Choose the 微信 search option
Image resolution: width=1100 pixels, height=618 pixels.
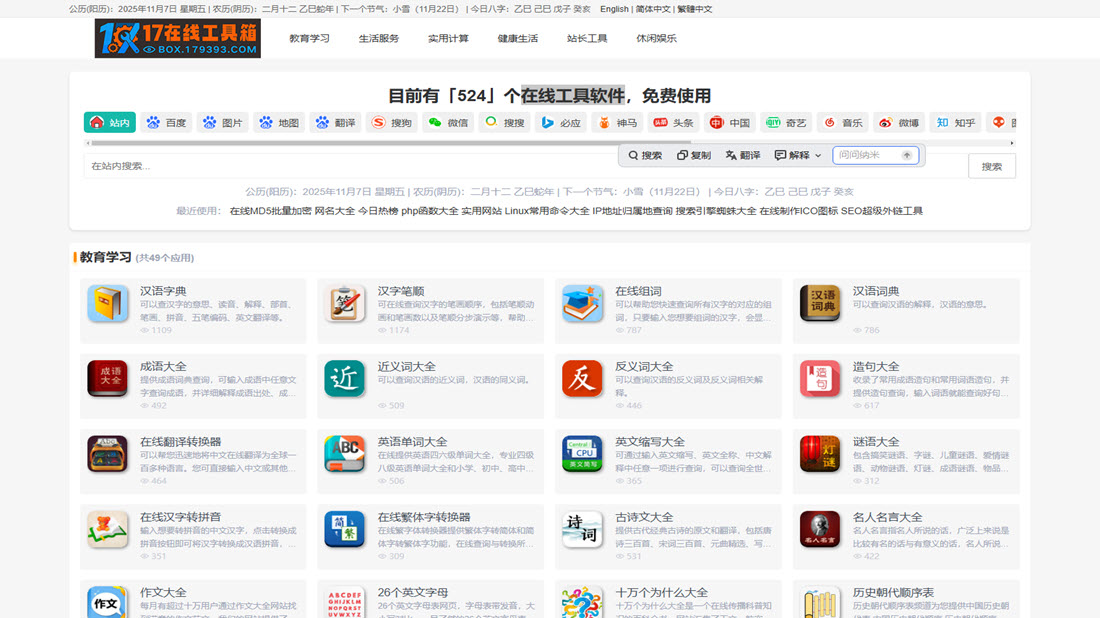448,123
